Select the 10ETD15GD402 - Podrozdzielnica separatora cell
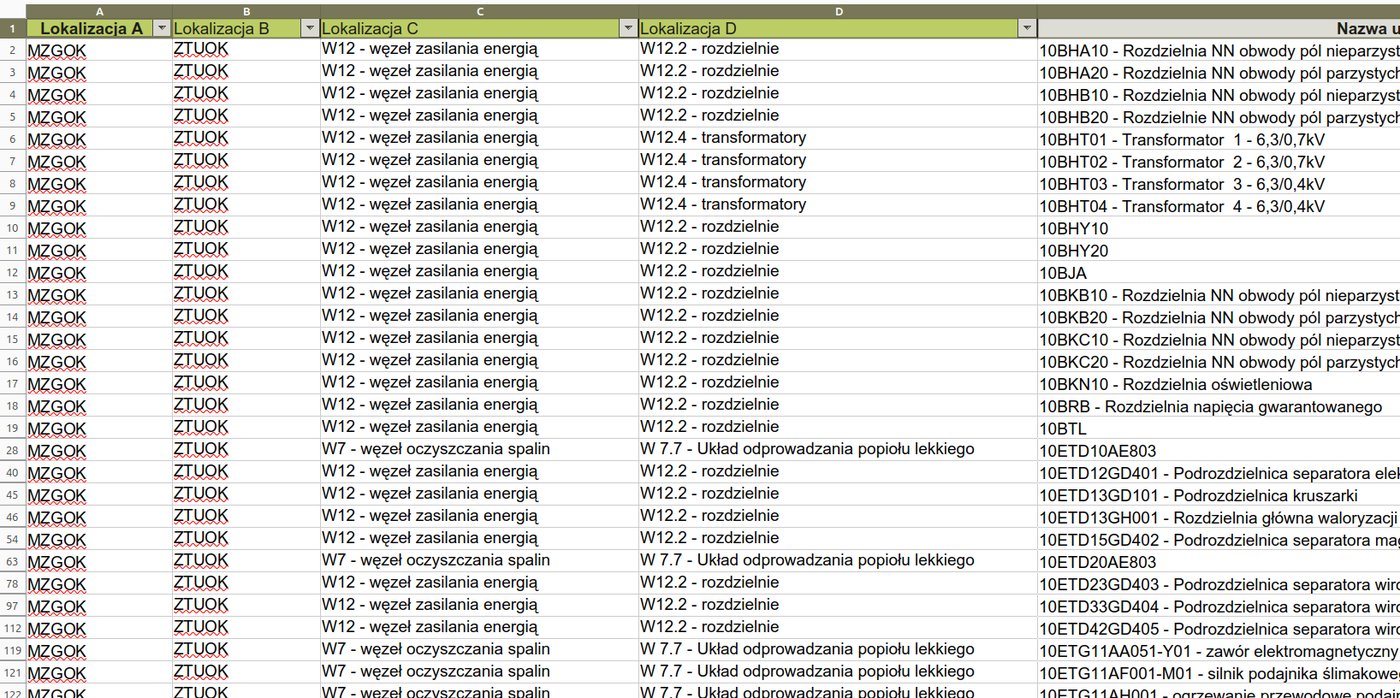The height and width of the screenshot is (698, 1400). (1218, 539)
